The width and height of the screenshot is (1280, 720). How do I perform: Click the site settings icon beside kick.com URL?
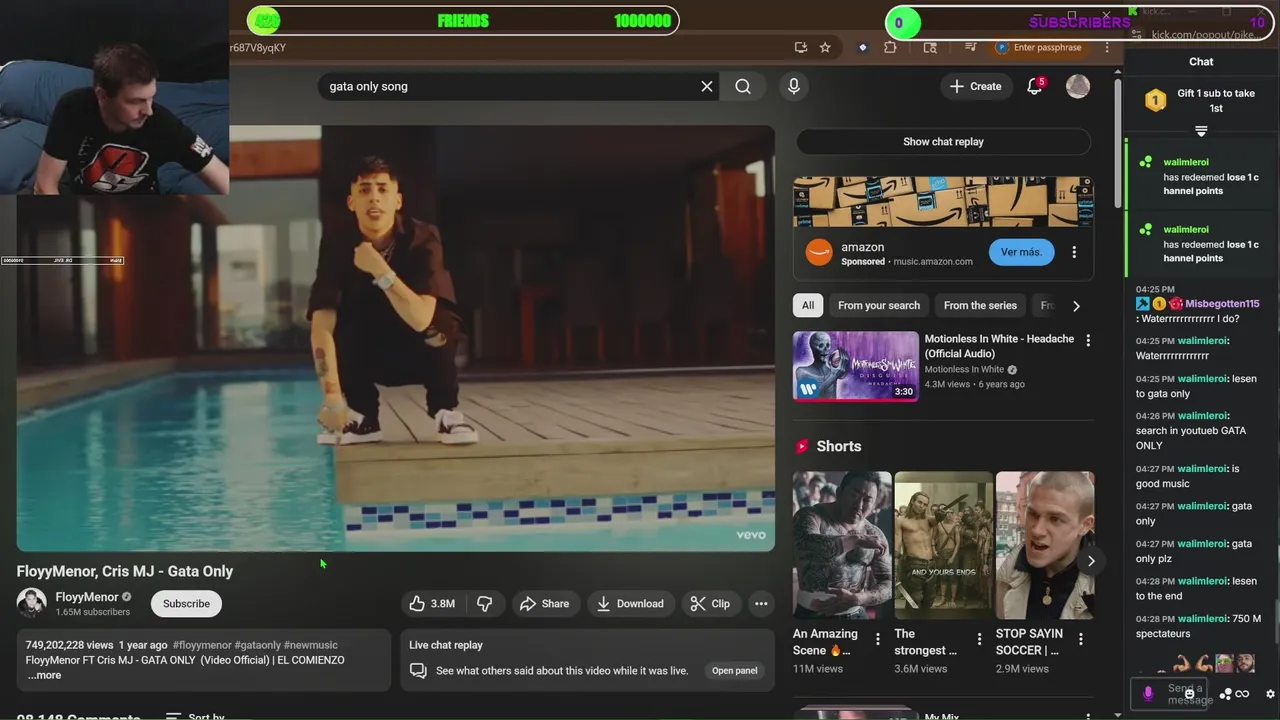1136,34
